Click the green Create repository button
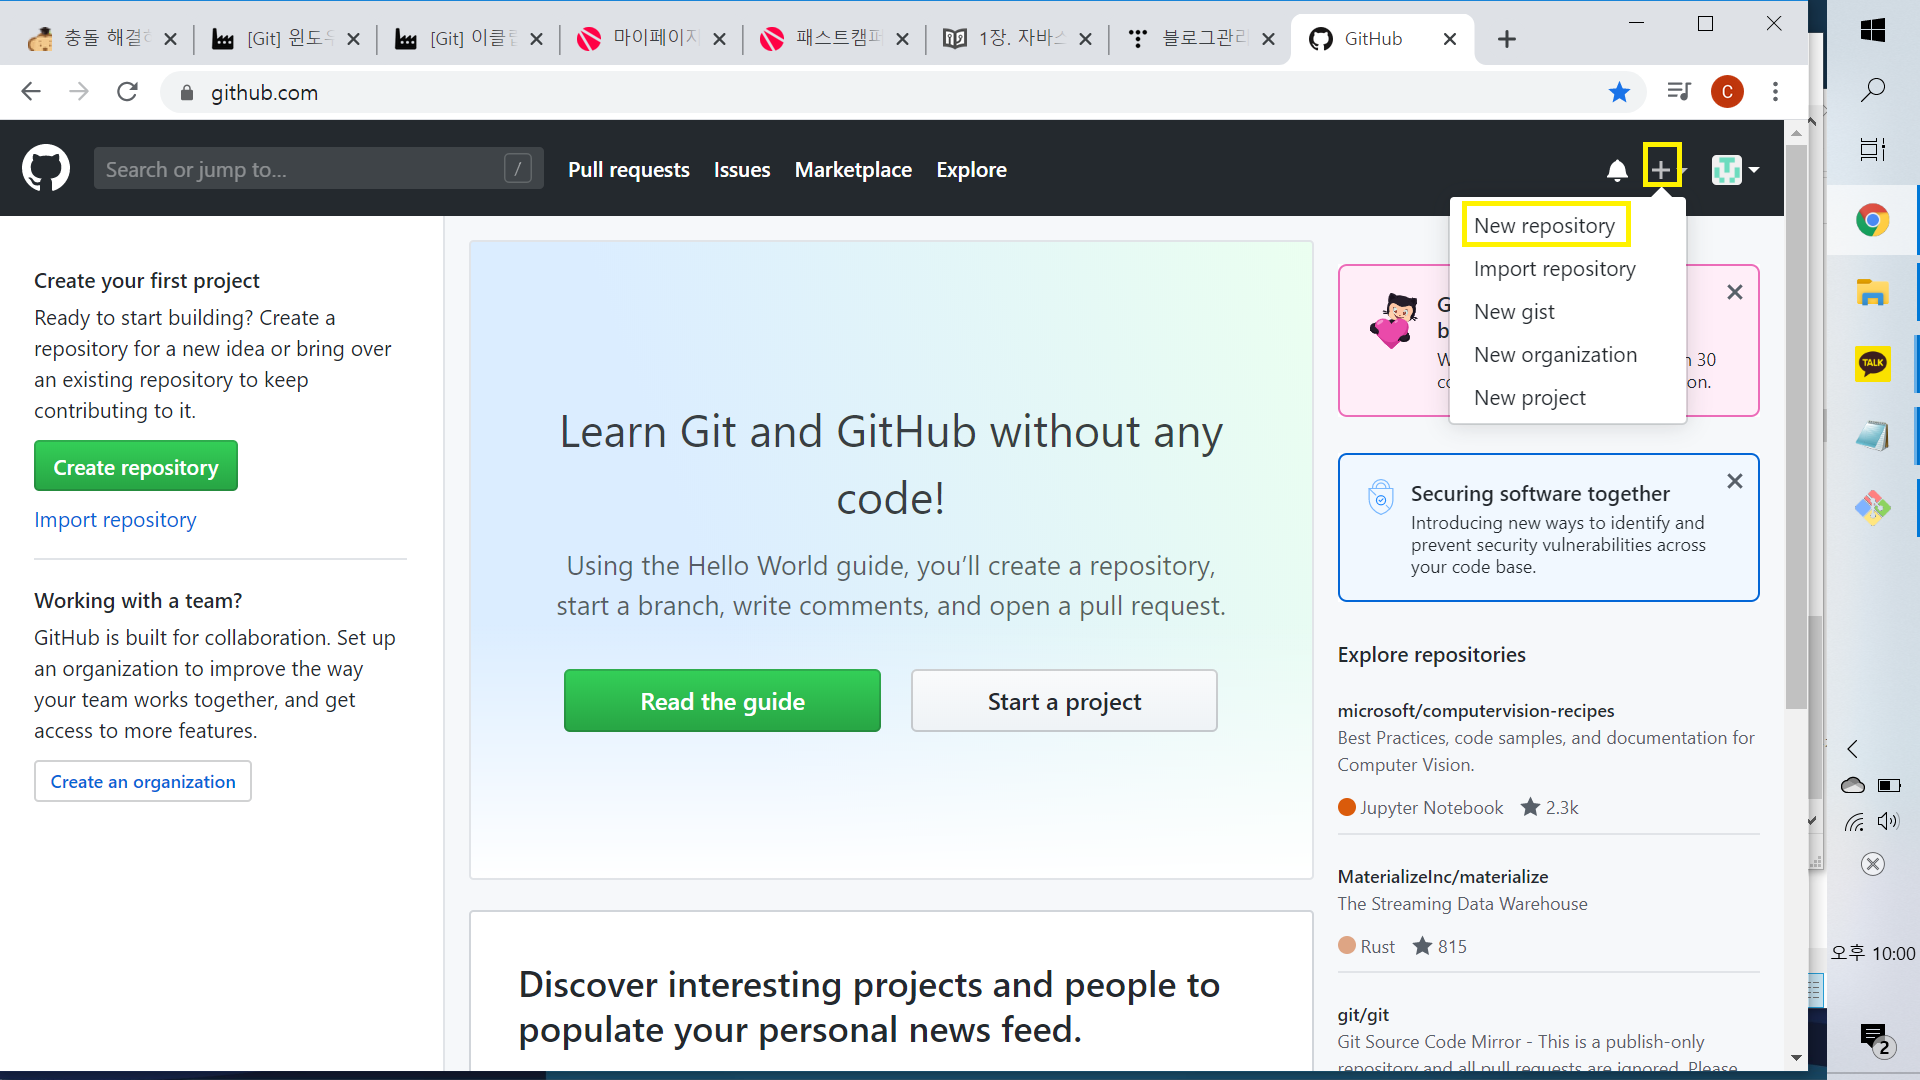The width and height of the screenshot is (1920, 1080). [x=136, y=467]
